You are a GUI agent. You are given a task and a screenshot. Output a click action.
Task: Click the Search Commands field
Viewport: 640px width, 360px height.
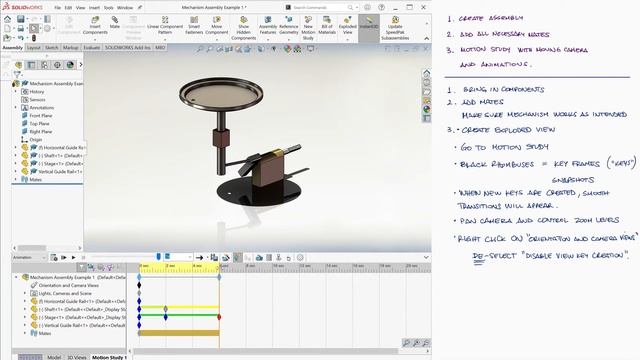pyautogui.click(x=322, y=7)
